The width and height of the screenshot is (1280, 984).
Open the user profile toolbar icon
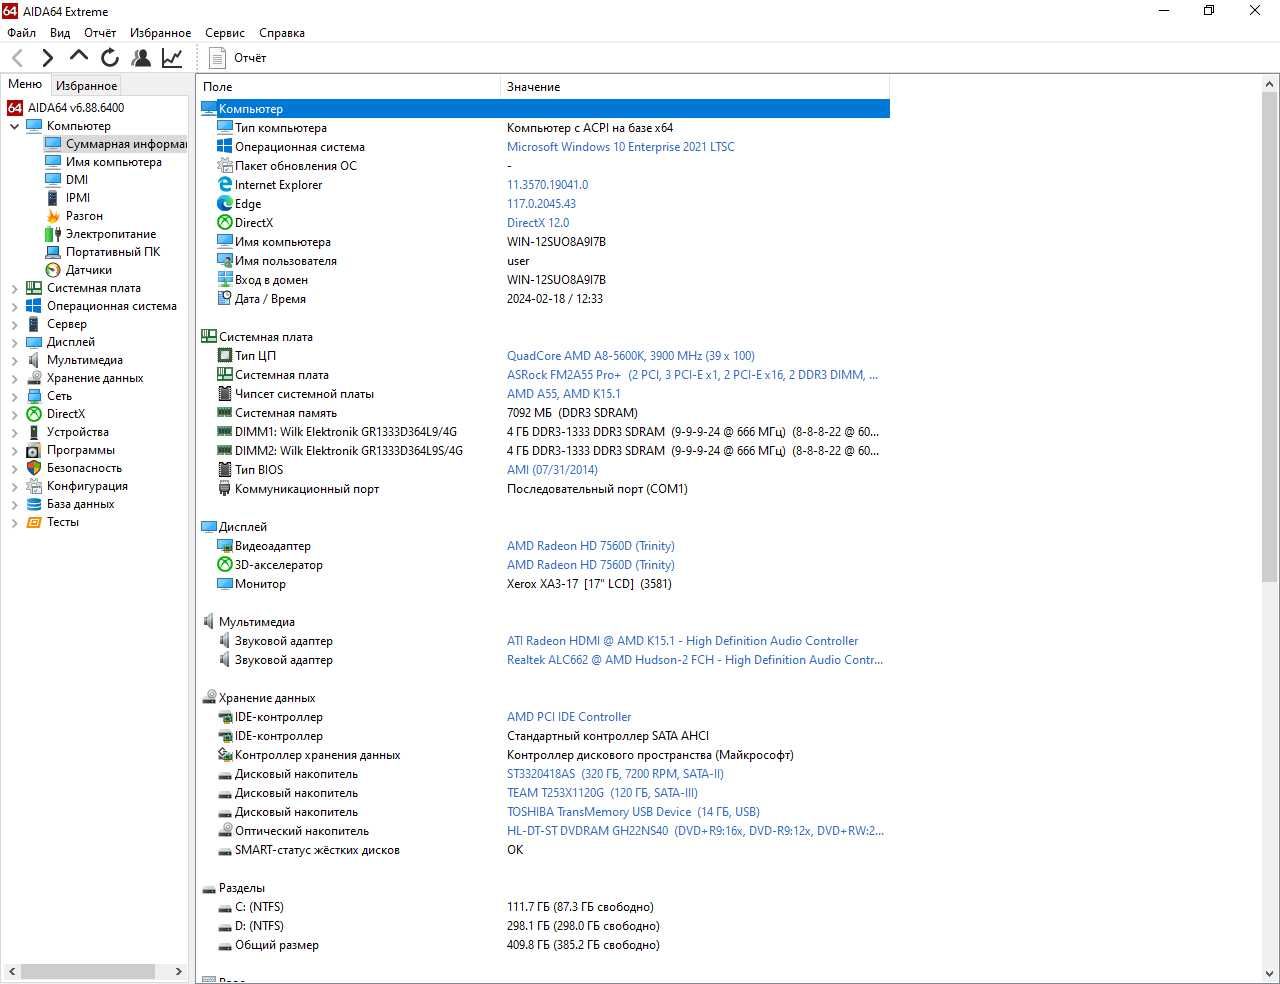tap(141, 58)
